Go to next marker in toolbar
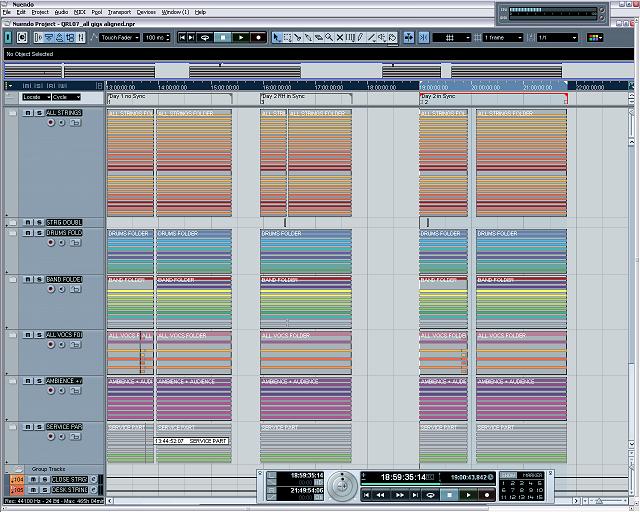Screen dimensions: 640x512 [191, 38]
